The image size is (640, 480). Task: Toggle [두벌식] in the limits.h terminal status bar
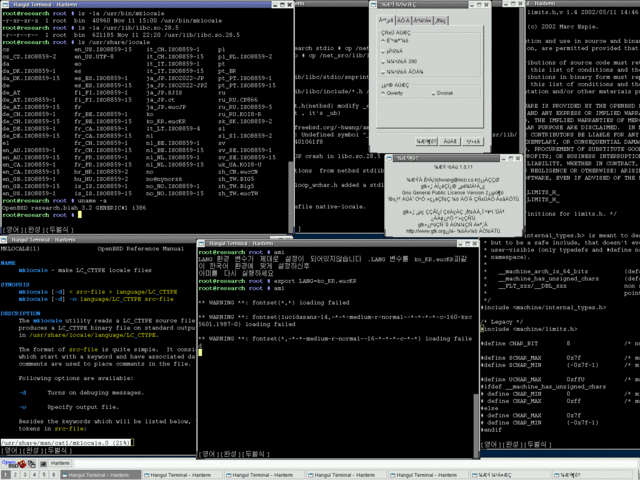pos(538,444)
